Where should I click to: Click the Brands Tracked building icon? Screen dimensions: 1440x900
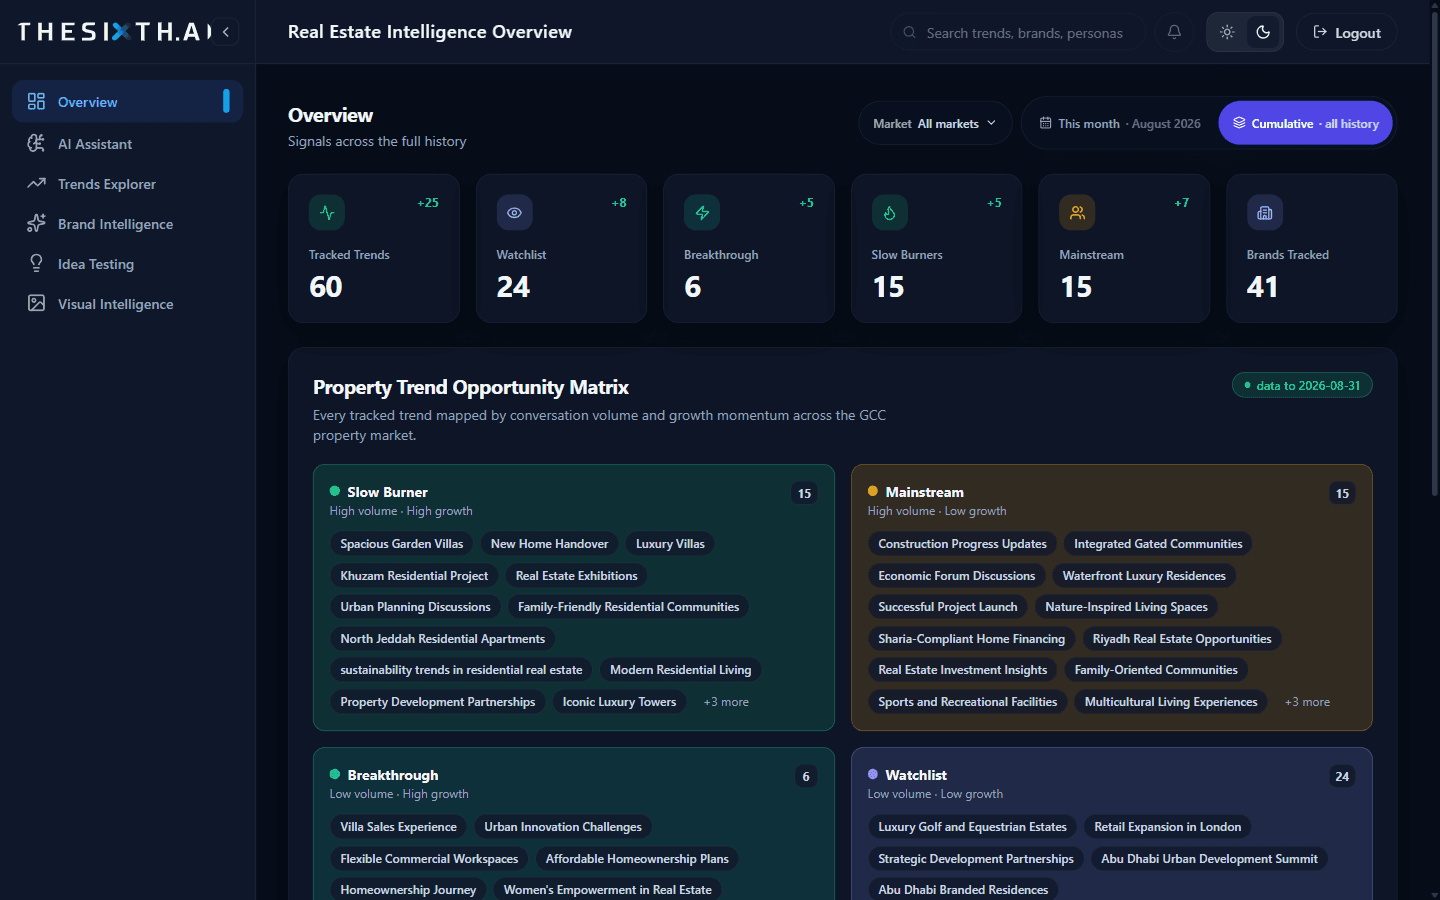coord(1265,212)
